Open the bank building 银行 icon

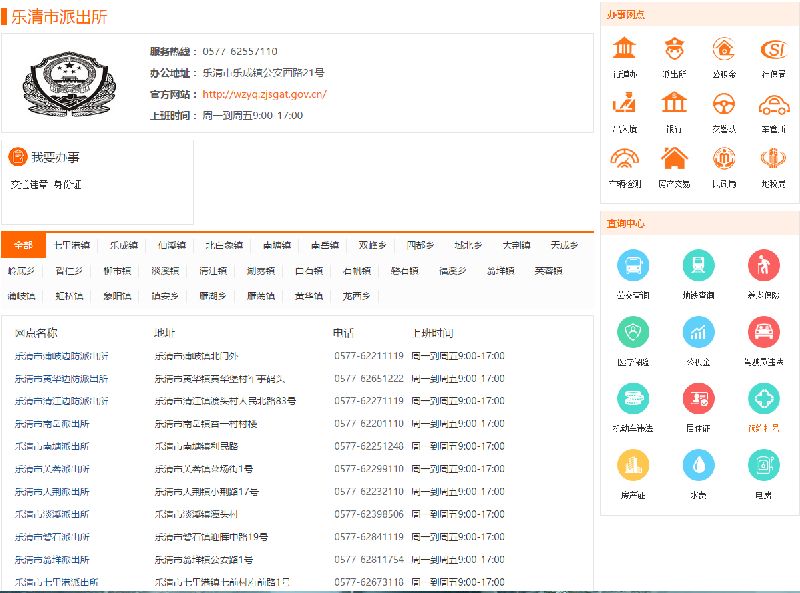coord(674,103)
